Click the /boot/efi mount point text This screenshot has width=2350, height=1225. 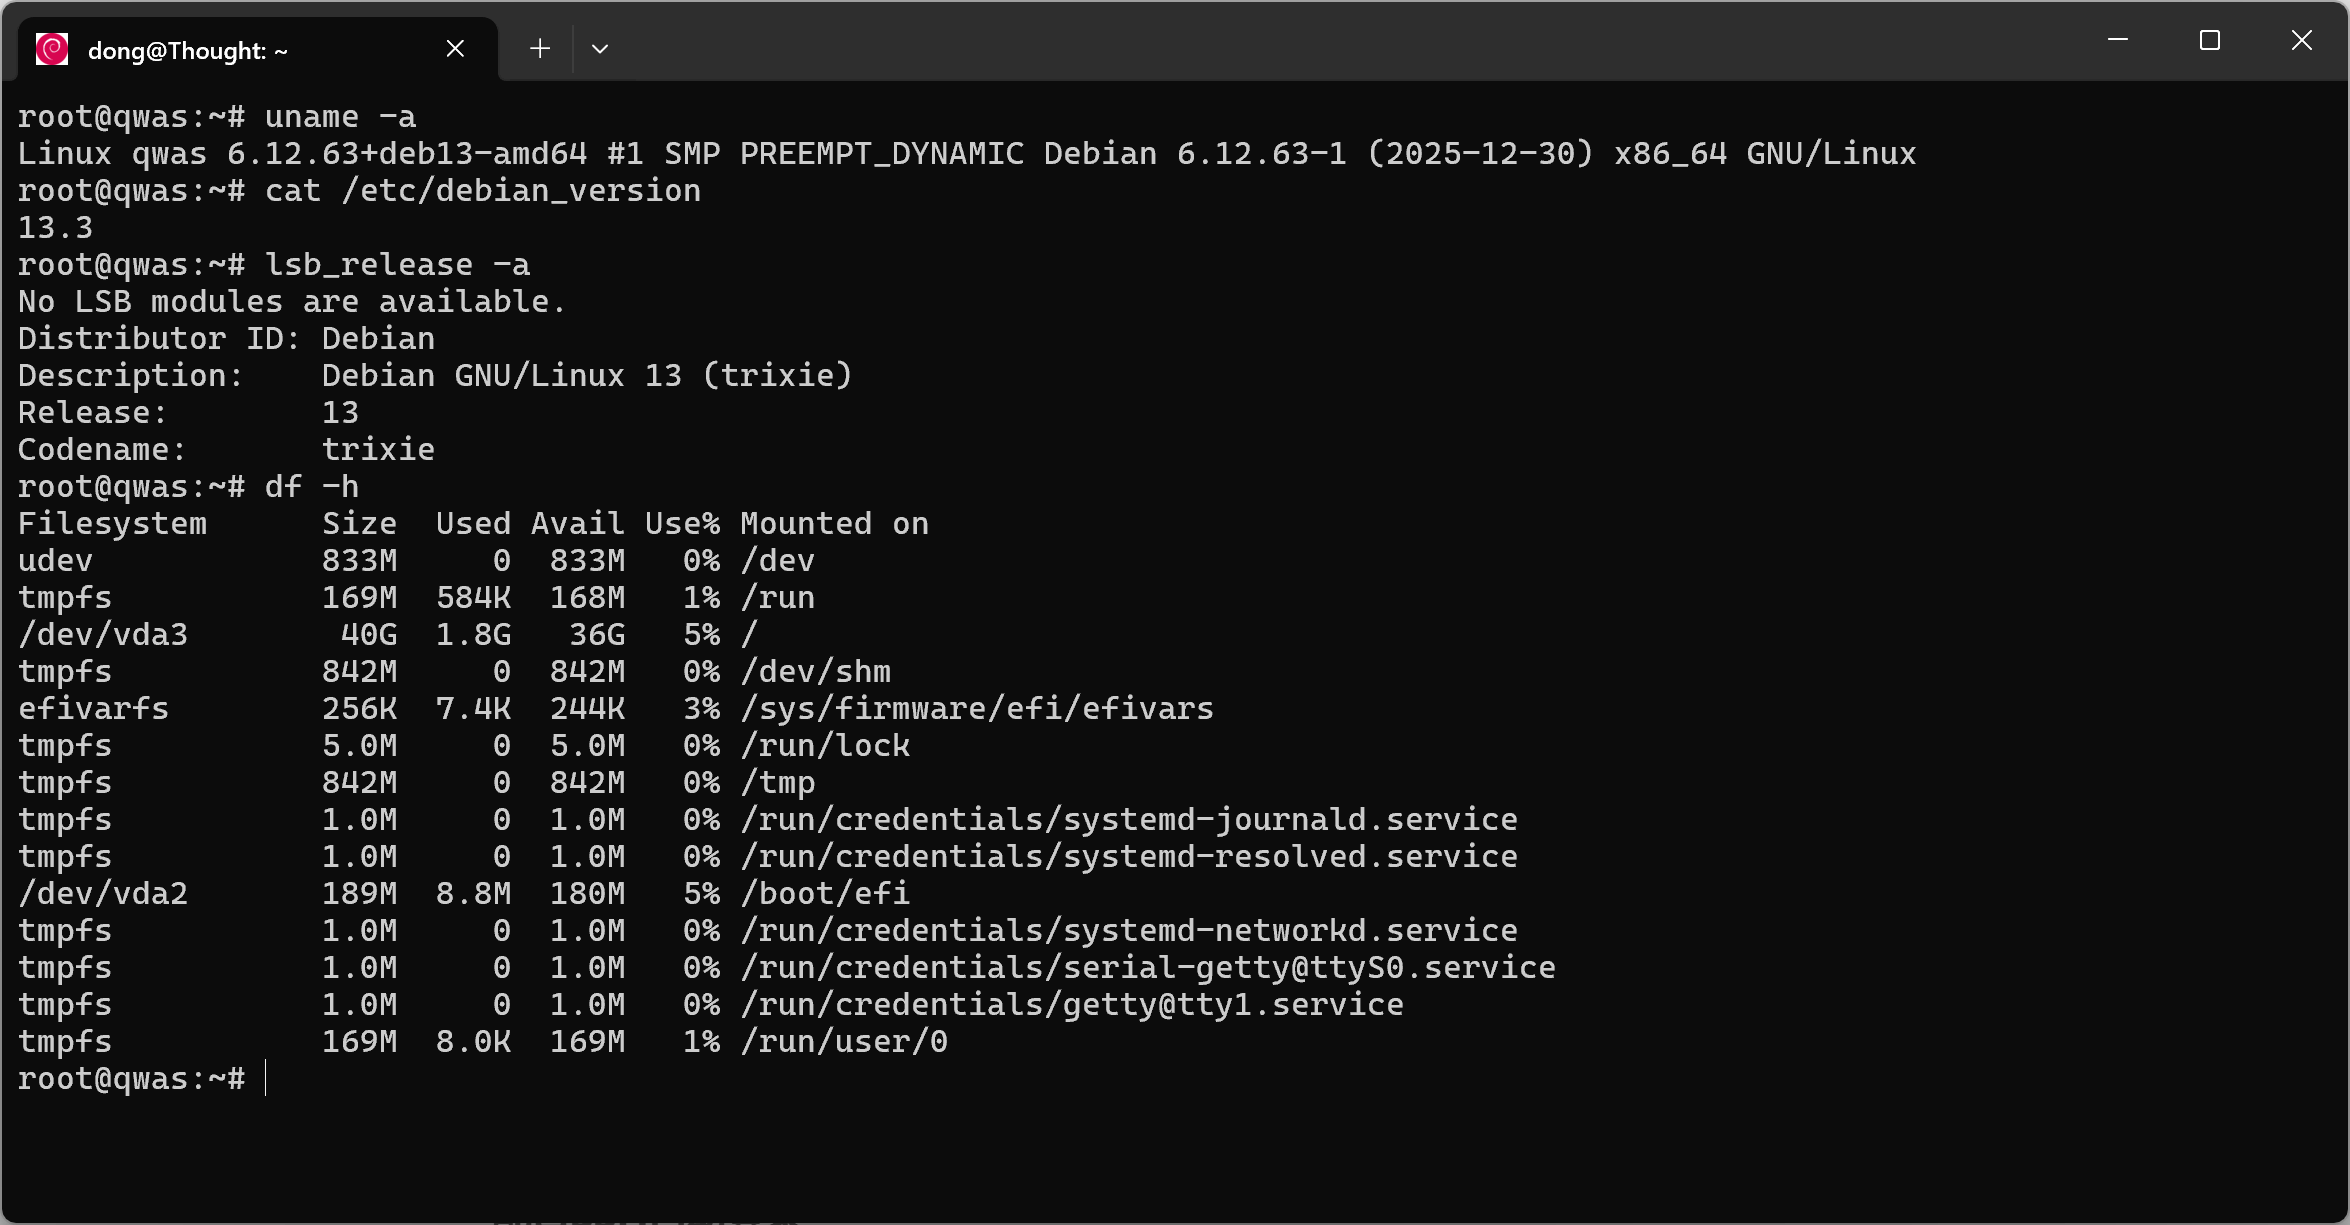point(823,893)
